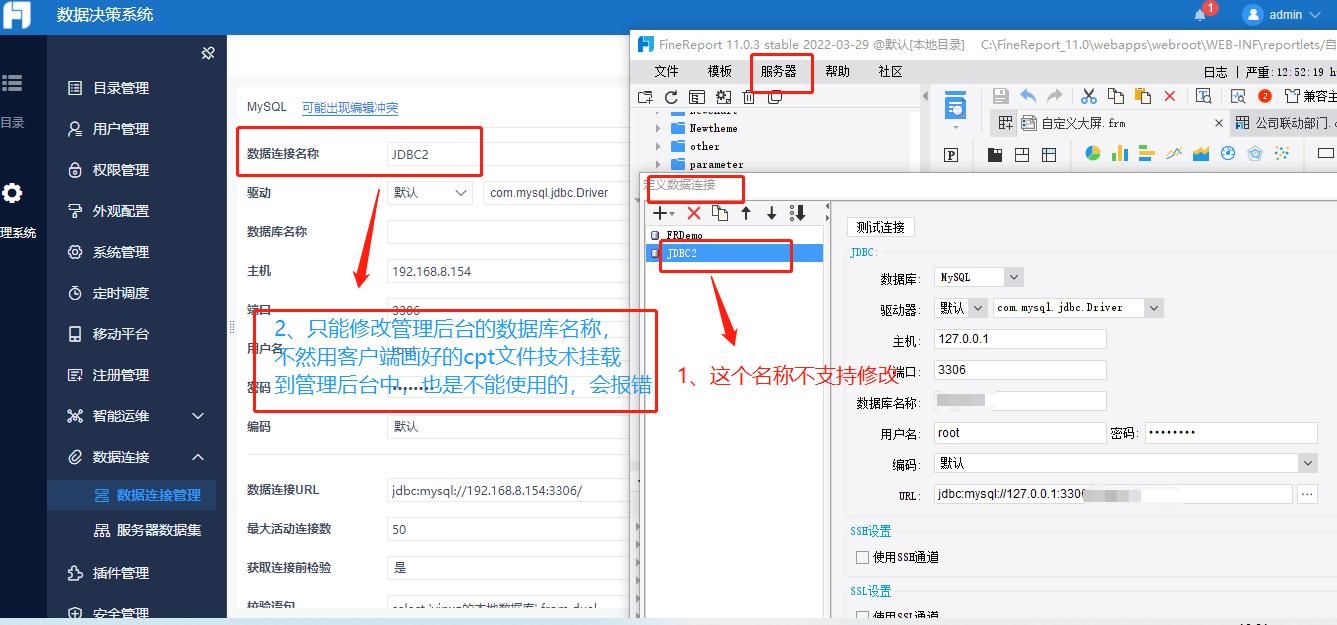The height and width of the screenshot is (625, 1337).
Task: Move connection up arrow icon
Action: 745,213
